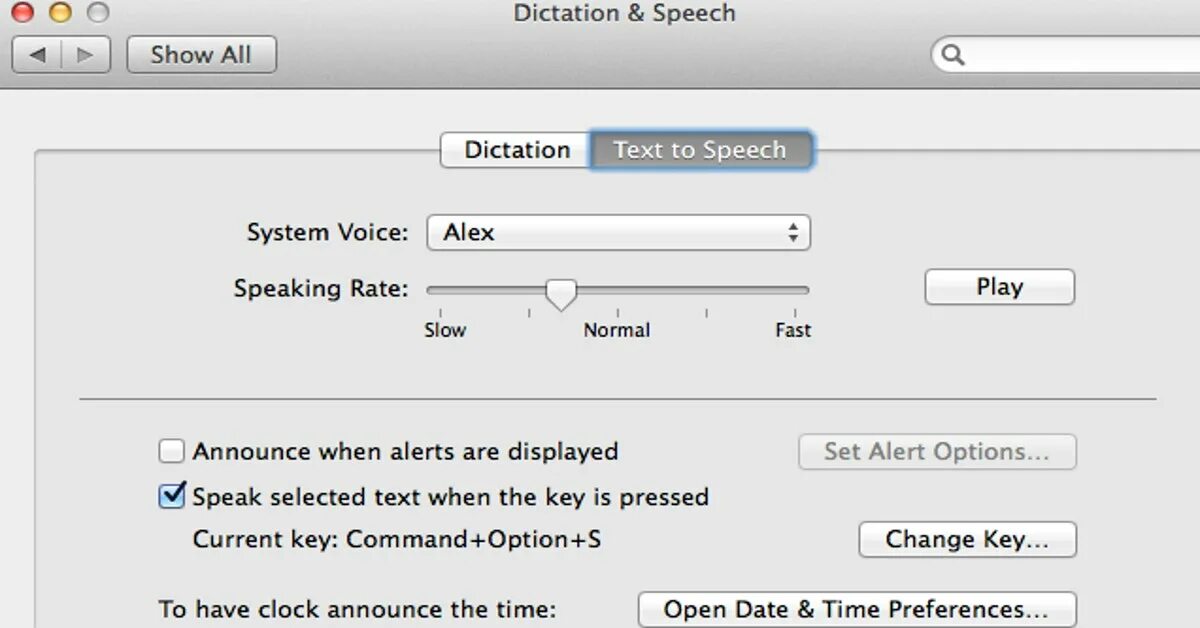Click the Slow end of Speaking Rate slider
Viewport: 1200px width, 628px height.
click(x=432, y=291)
